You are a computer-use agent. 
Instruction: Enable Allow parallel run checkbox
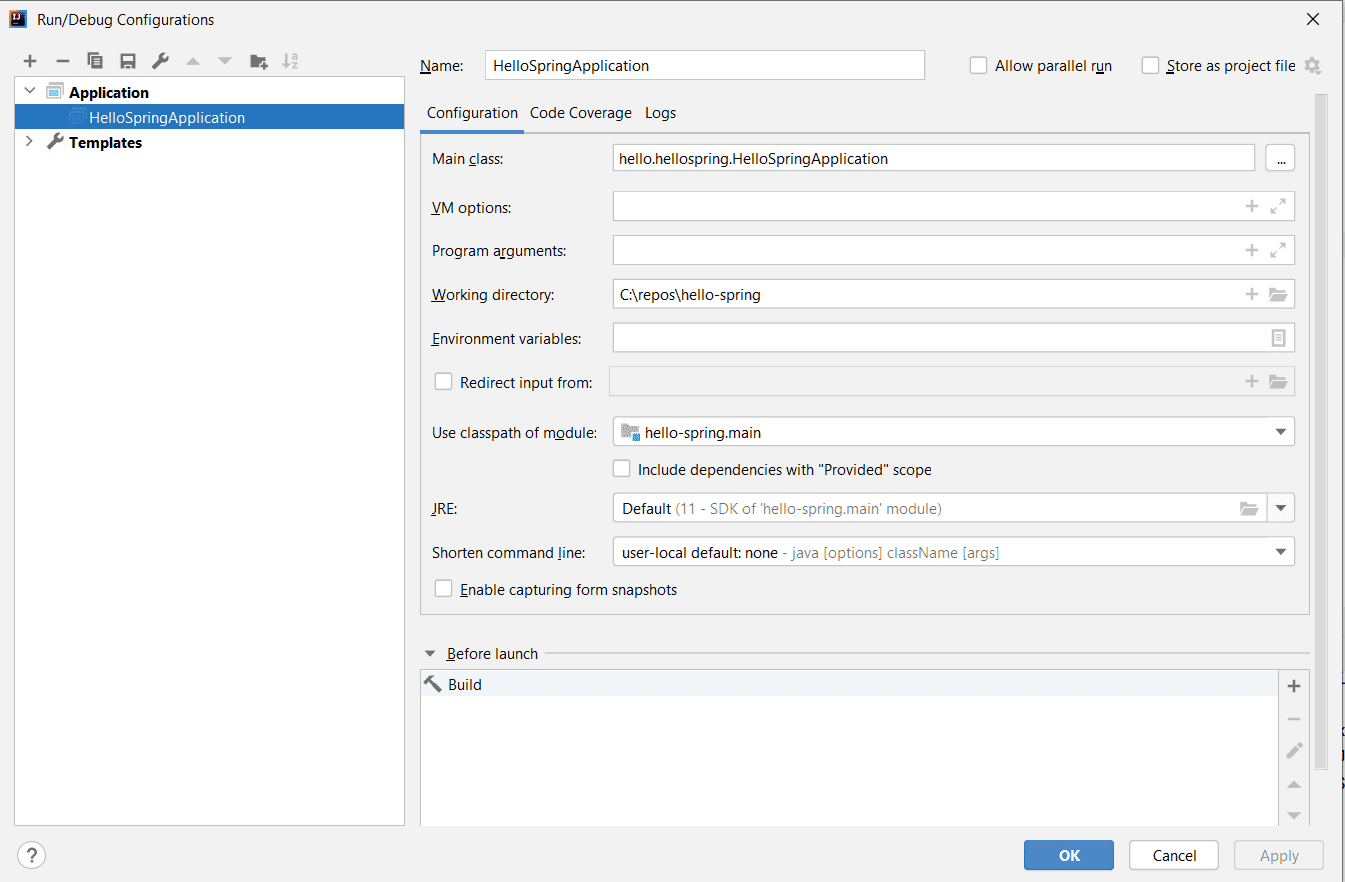click(x=979, y=66)
